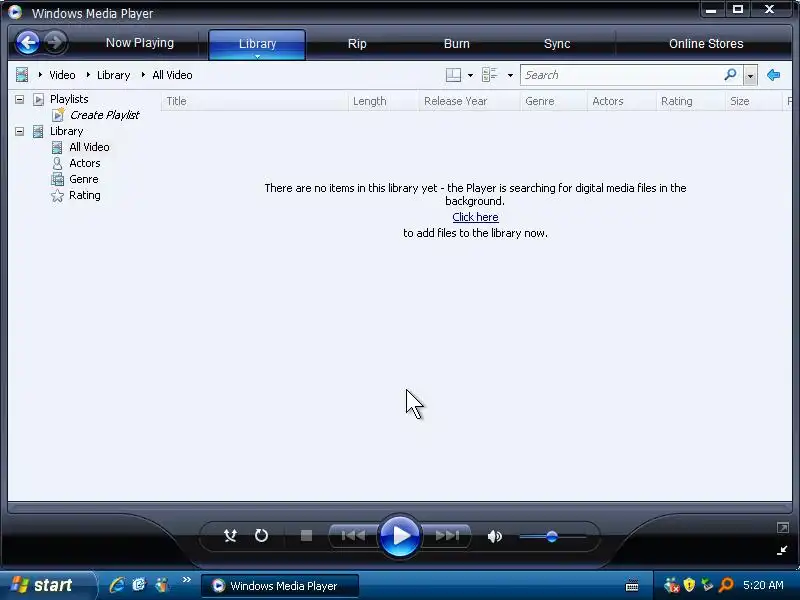Screen dimensions: 800x600
Task: Select Actors in the library tree
Action: pos(85,163)
